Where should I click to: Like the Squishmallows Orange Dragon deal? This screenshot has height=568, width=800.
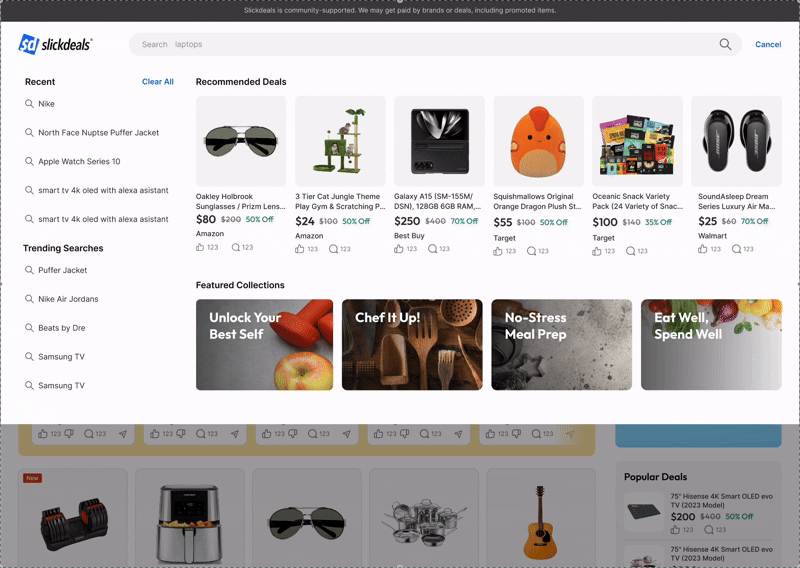click(x=498, y=251)
